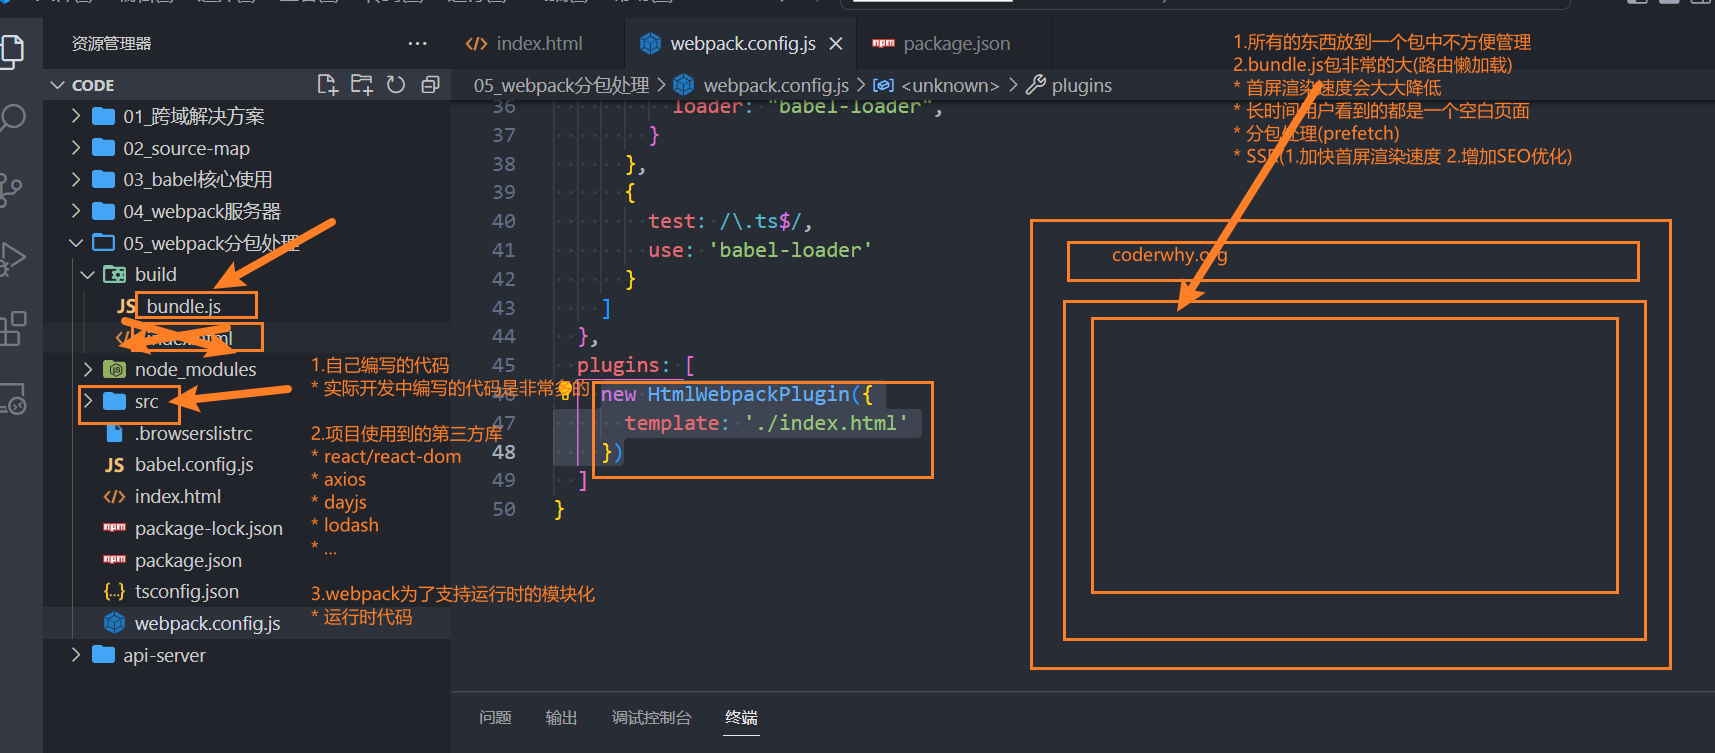The width and height of the screenshot is (1715, 753).
Task: Click the plugins breadcrumb segment
Action: click(1081, 85)
